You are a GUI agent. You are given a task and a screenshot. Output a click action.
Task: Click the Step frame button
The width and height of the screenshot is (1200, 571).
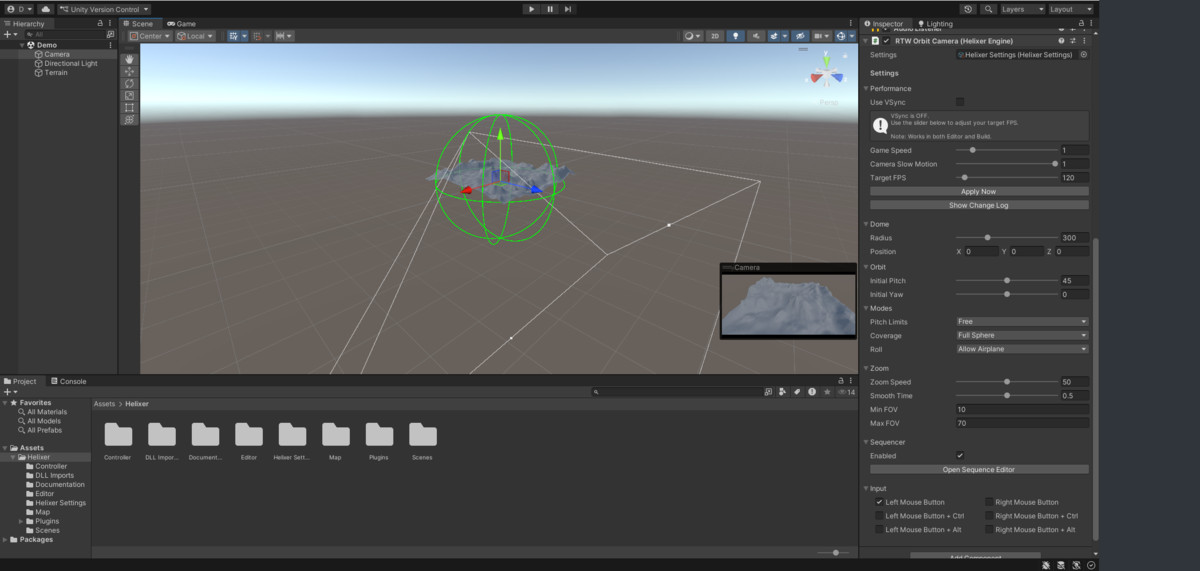pos(568,9)
